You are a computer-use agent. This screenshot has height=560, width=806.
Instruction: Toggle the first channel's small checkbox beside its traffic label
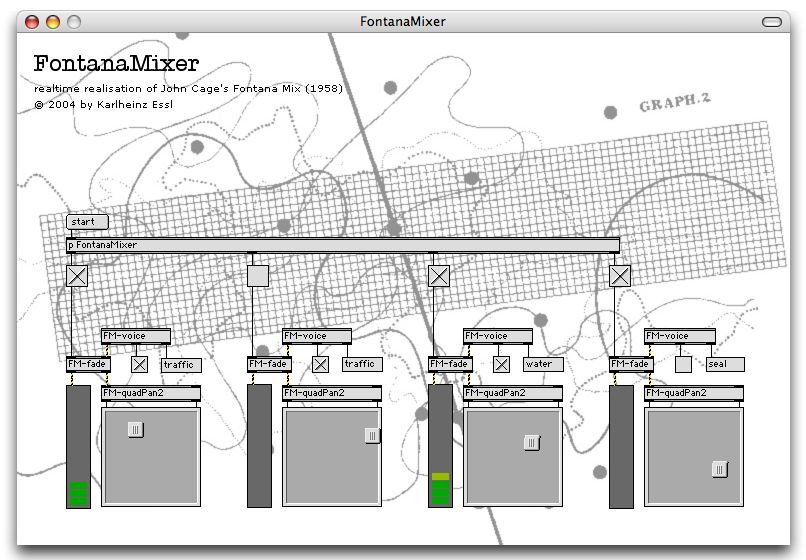tap(139, 365)
